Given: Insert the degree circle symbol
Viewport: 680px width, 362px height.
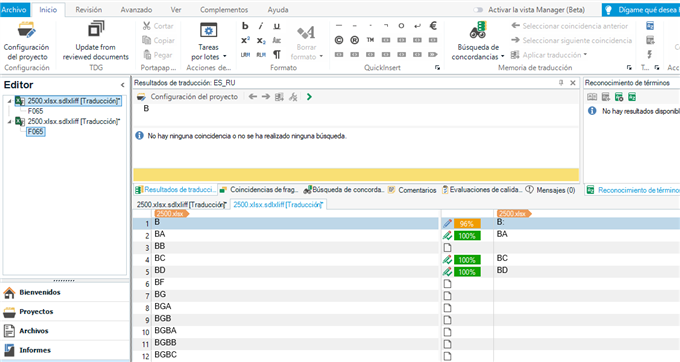Looking at the screenshot, I should point(401,26).
